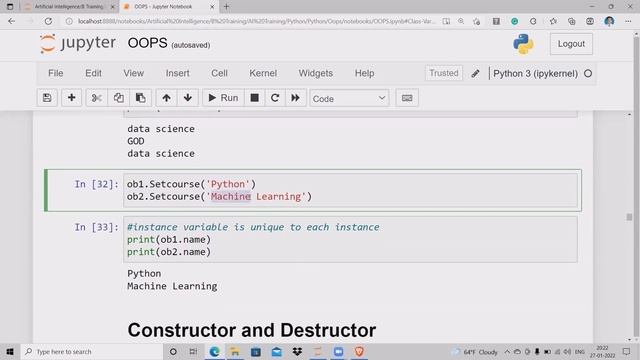Show hidden system tray icons
Image resolution: width=640 pixels, height=360 pixels.
tap(507, 351)
